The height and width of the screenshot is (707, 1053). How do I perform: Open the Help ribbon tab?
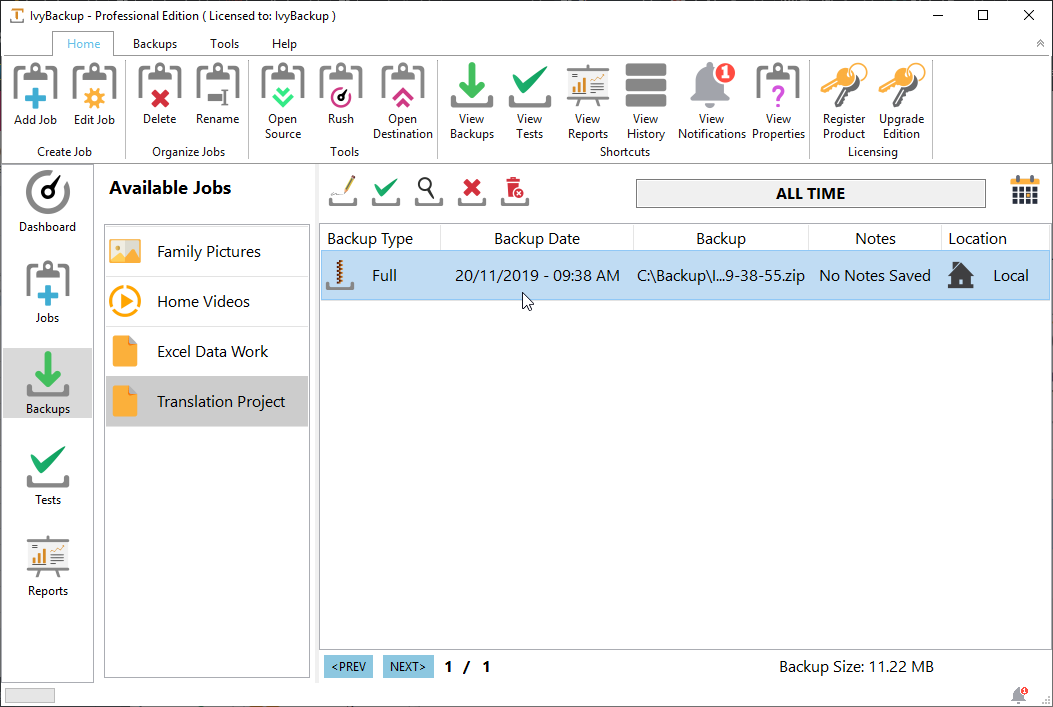tap(284, 44)
